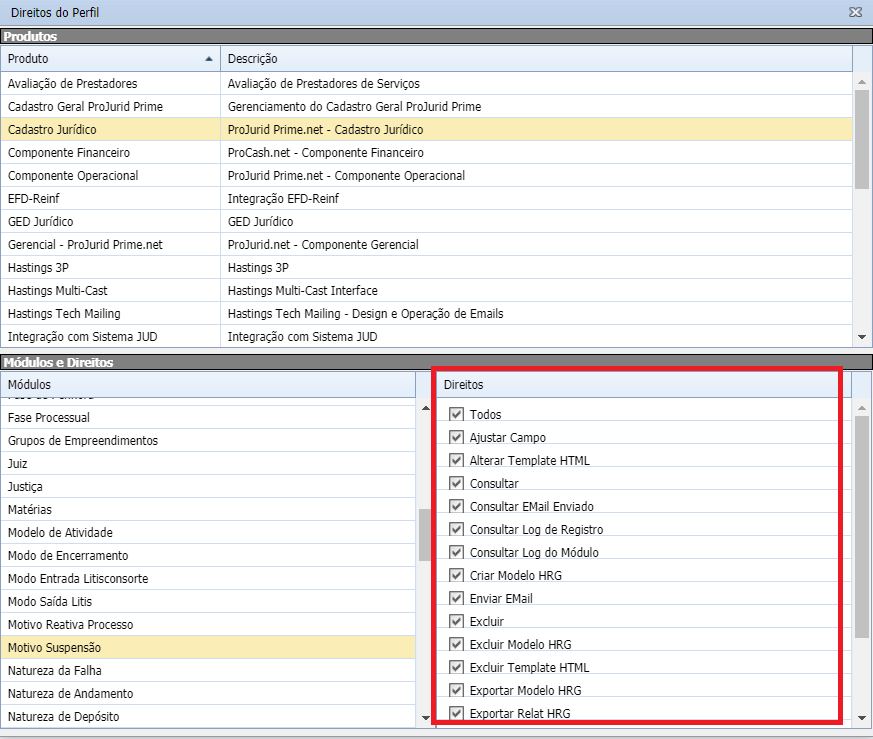Uncheck Criar Modelo HRG checkbox
This screenshot has width=873, height=739.
pyautogui.click(x=456, y=575)
